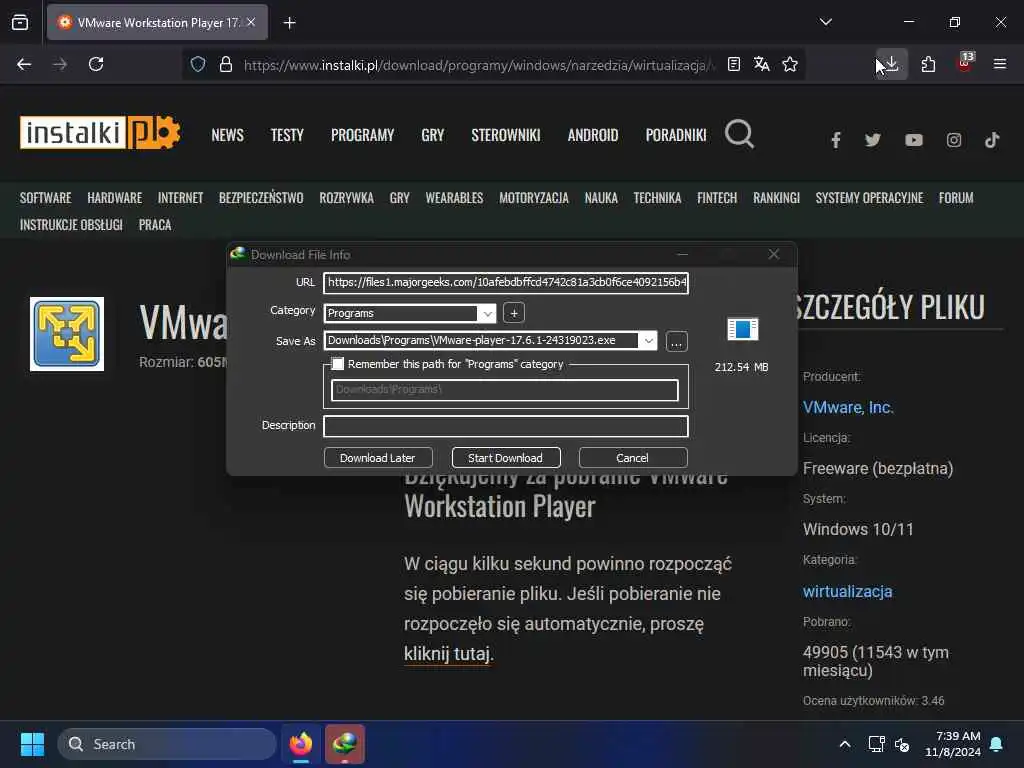Go back to the previous page
Image resolution: width=1024 pixels, height=768 pixels.
24,64
